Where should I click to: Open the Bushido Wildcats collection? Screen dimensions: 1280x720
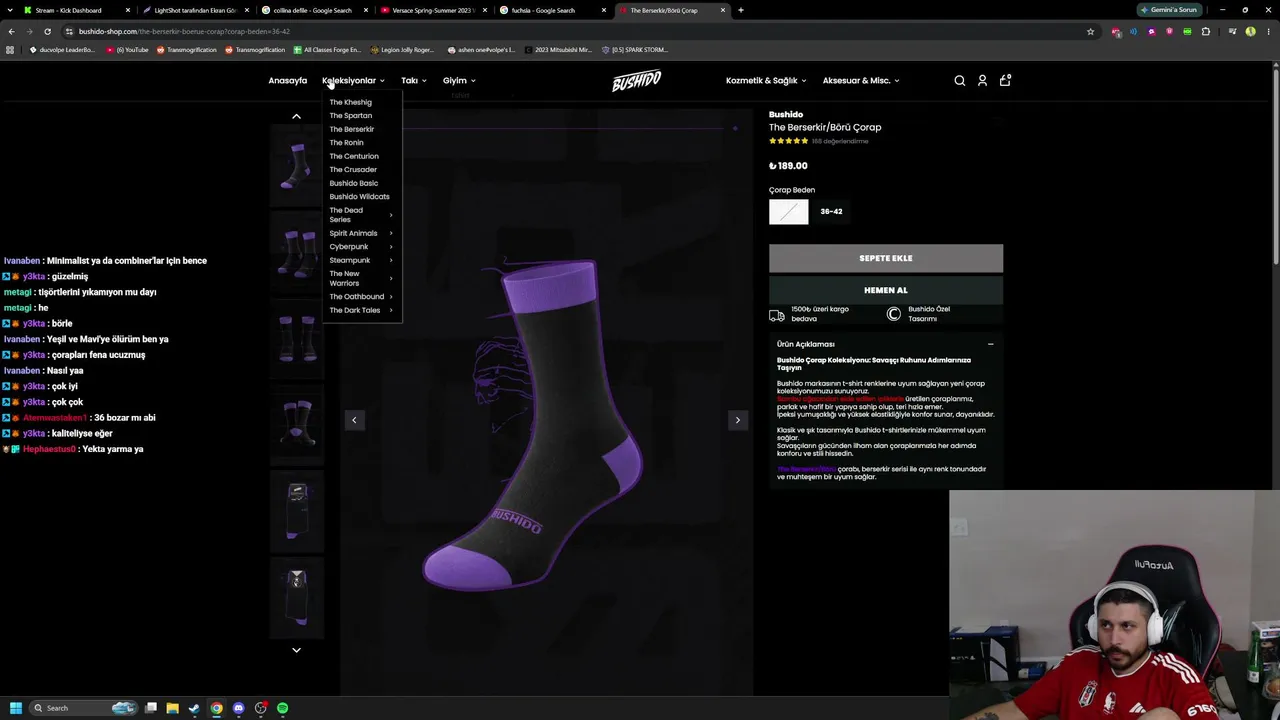click(359, 196)
